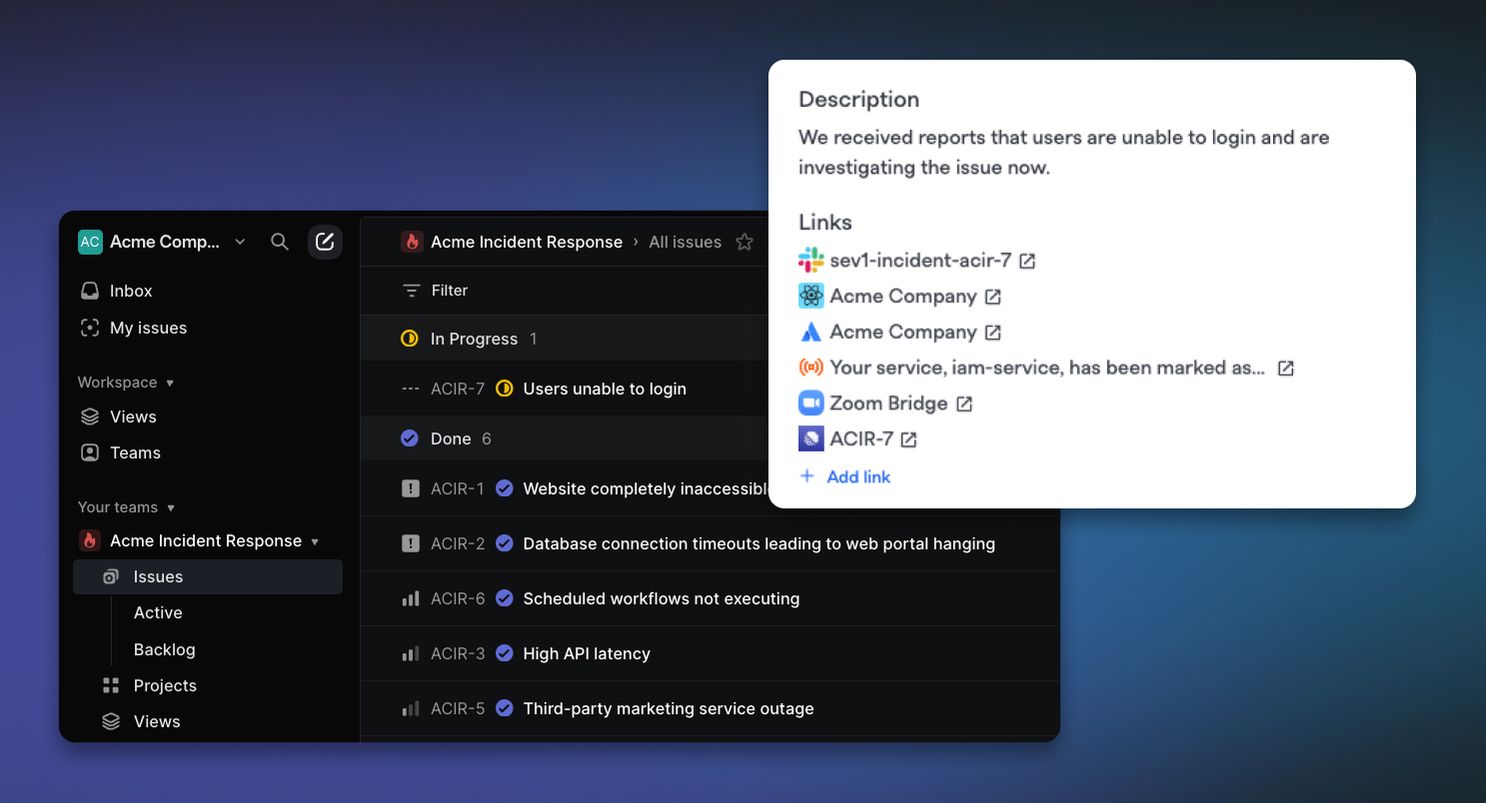Image resolution: width=1486 pixels, height=803 pixels.
Task: Open issue Website completely inaccessible
Action: coord(645,489)
